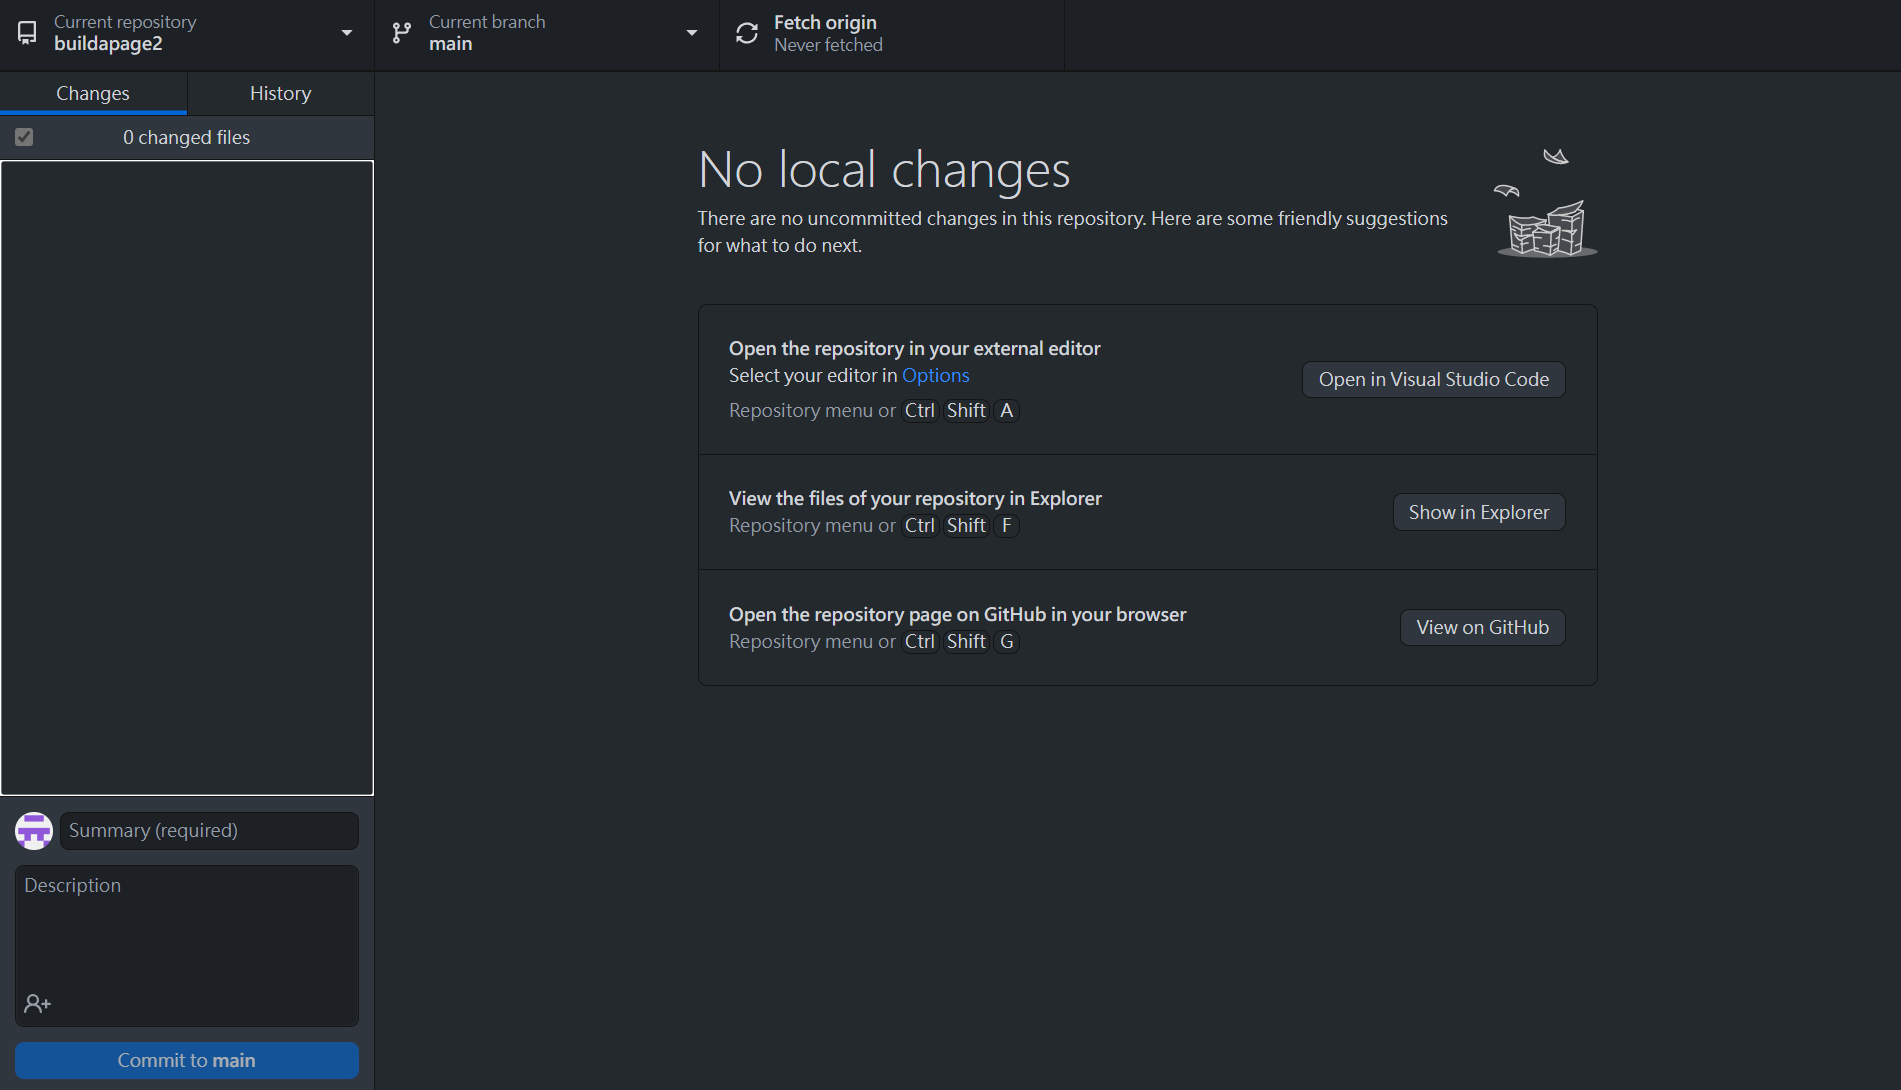This screenshot has height=1090, width=1901.
Task: Click the repository icon beside buildapage2
Action: (27, 33)
